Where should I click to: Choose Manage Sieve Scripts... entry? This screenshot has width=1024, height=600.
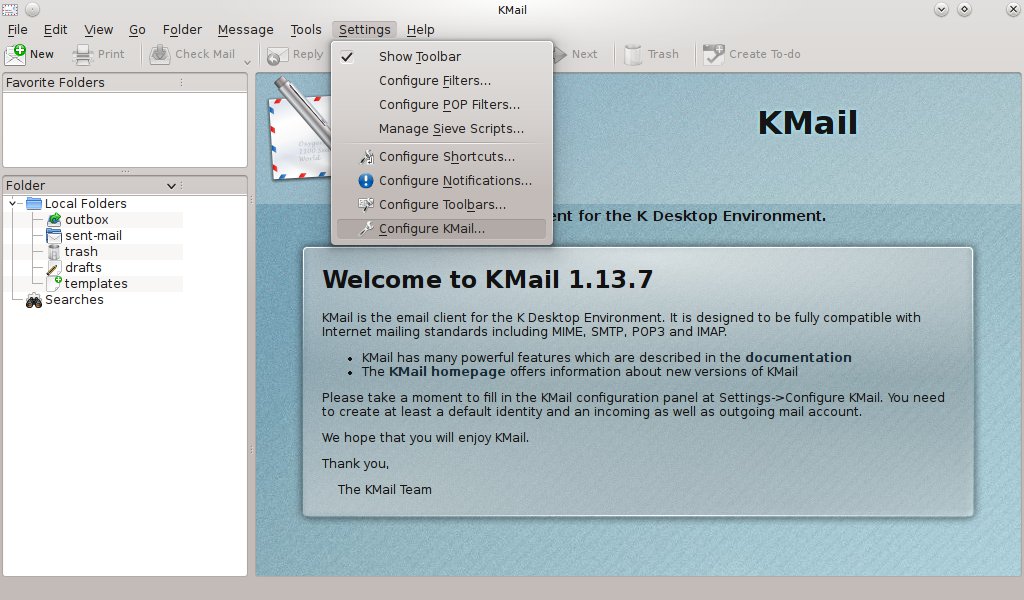(x=441, y=129)
